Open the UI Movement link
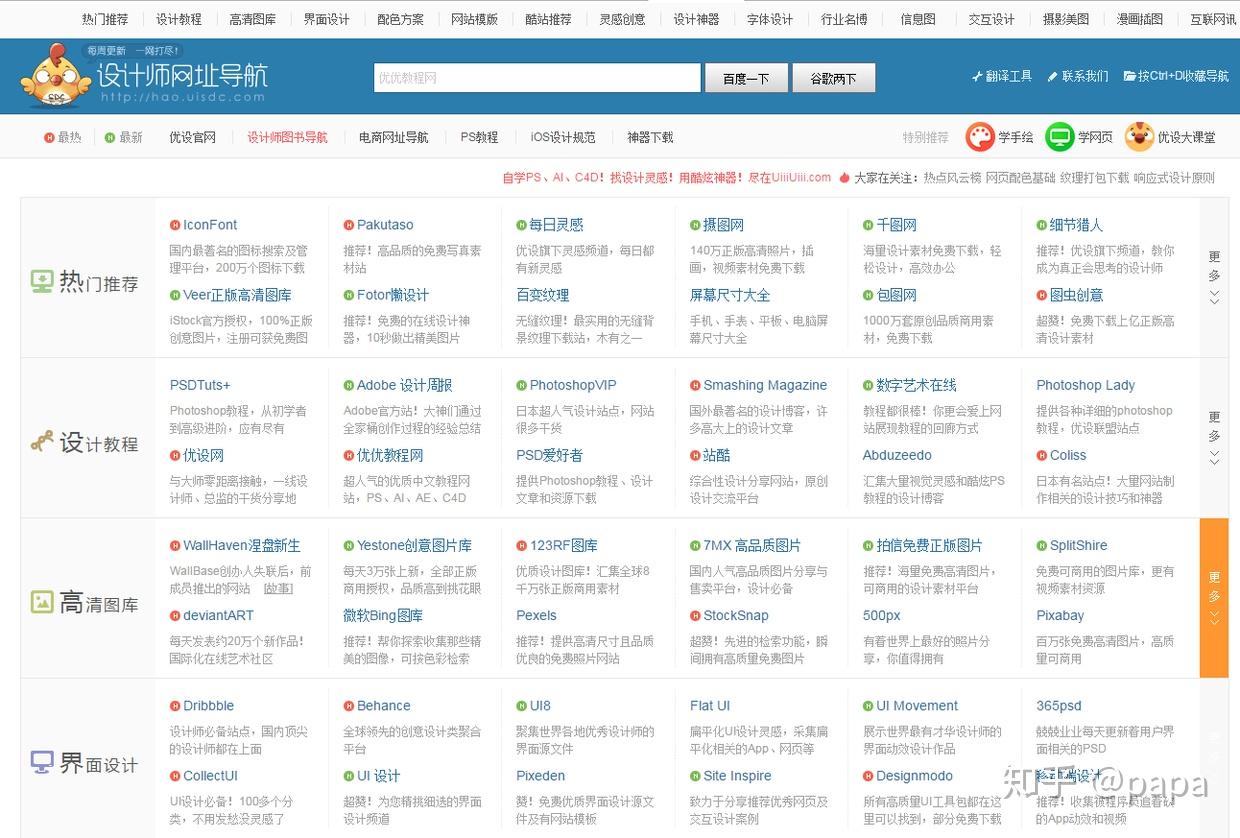Screen dimensions: 1240x838 (x=918, y=705)
